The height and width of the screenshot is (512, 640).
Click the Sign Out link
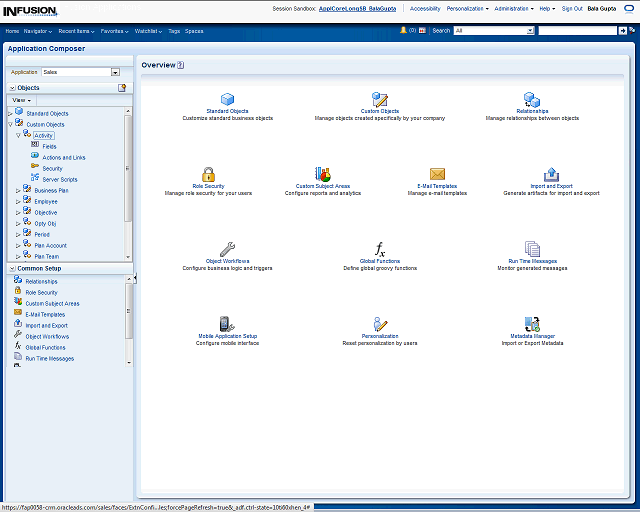coord(572,8)
